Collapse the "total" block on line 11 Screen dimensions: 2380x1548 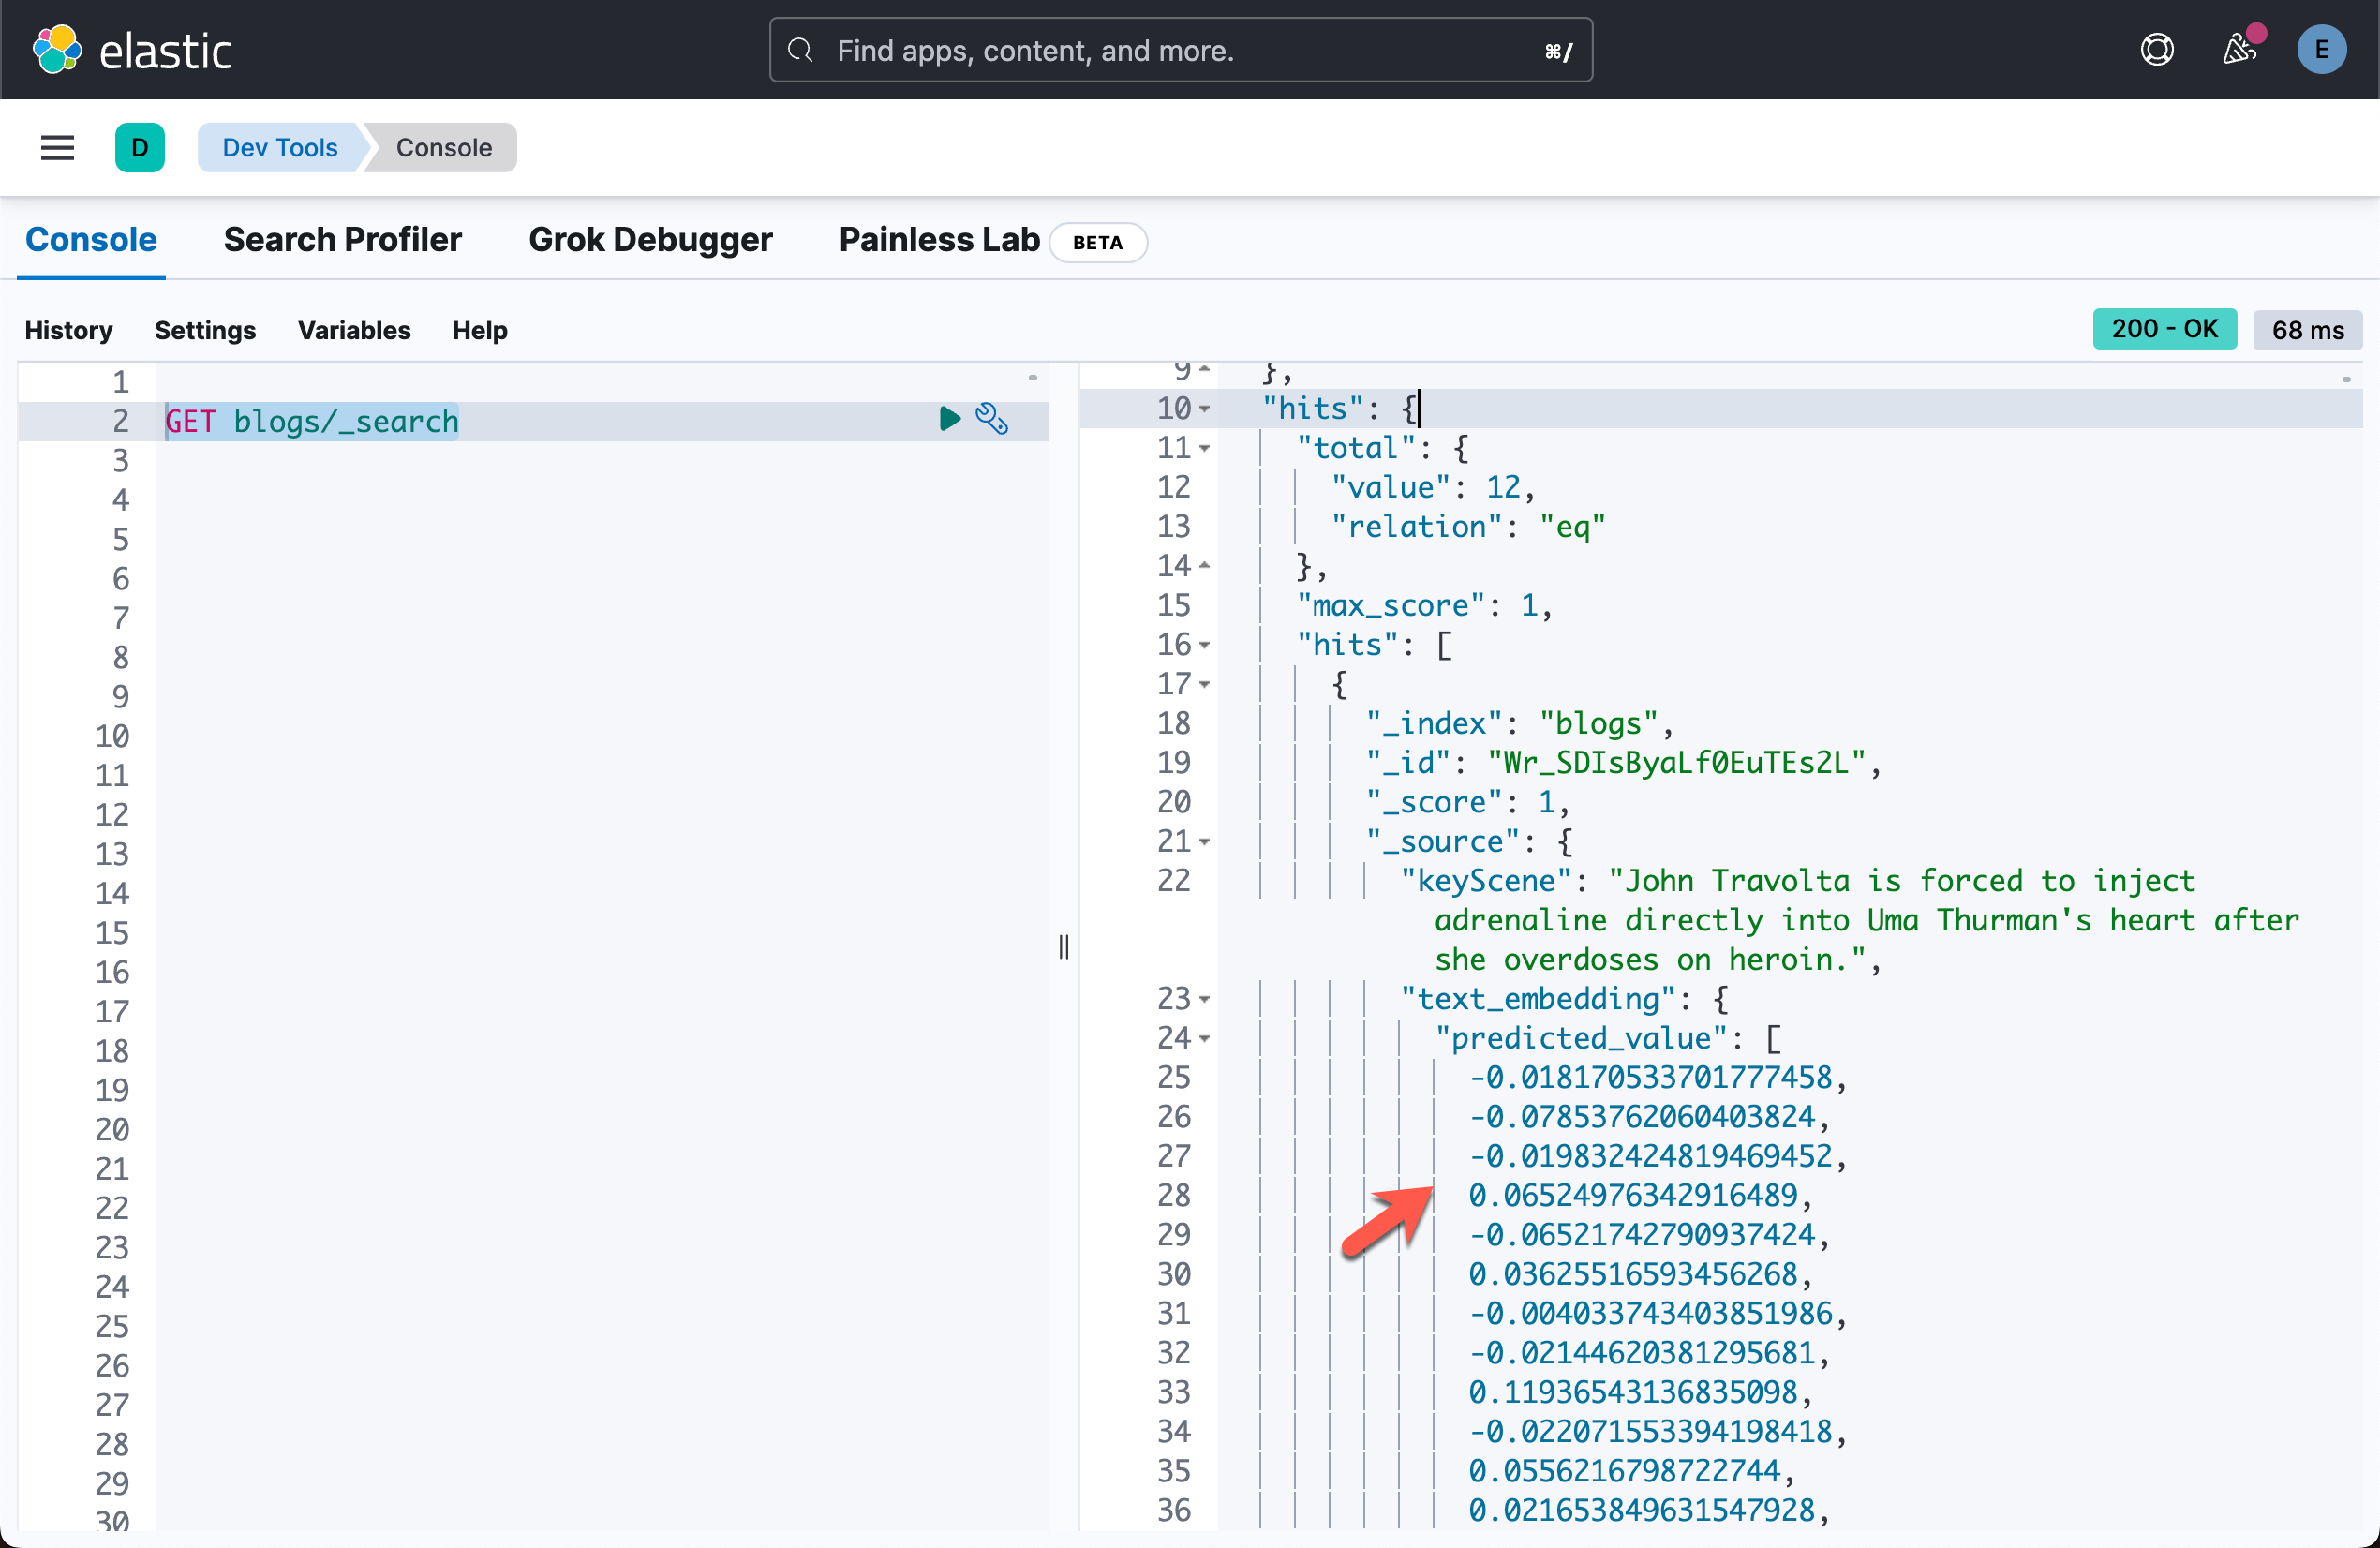[1205, 449]
